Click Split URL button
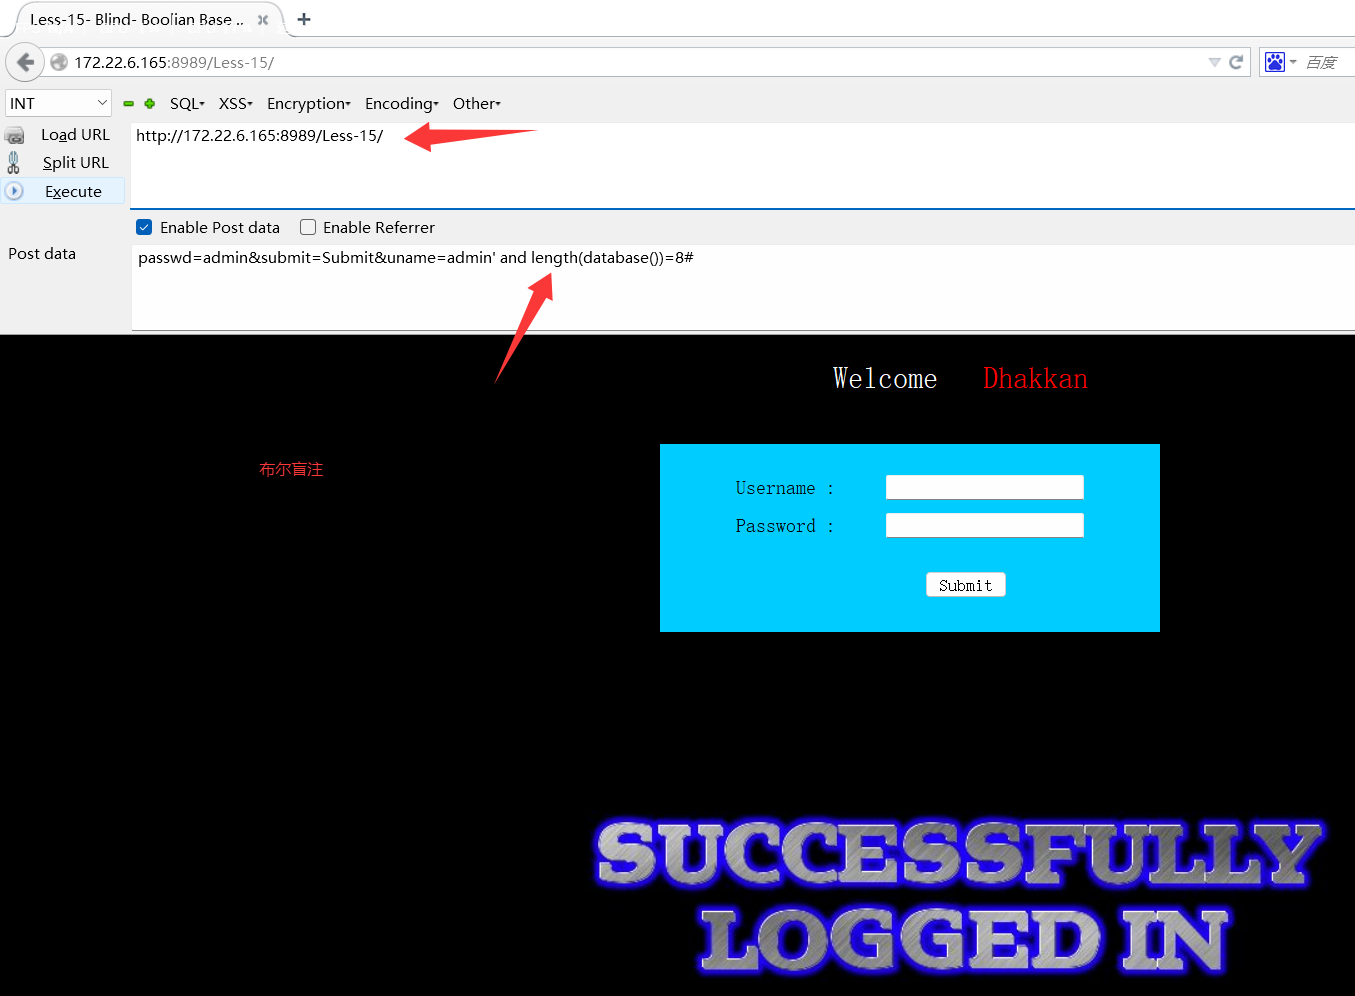The width and height of the screenshot is (1355, 996). (75, 162)
